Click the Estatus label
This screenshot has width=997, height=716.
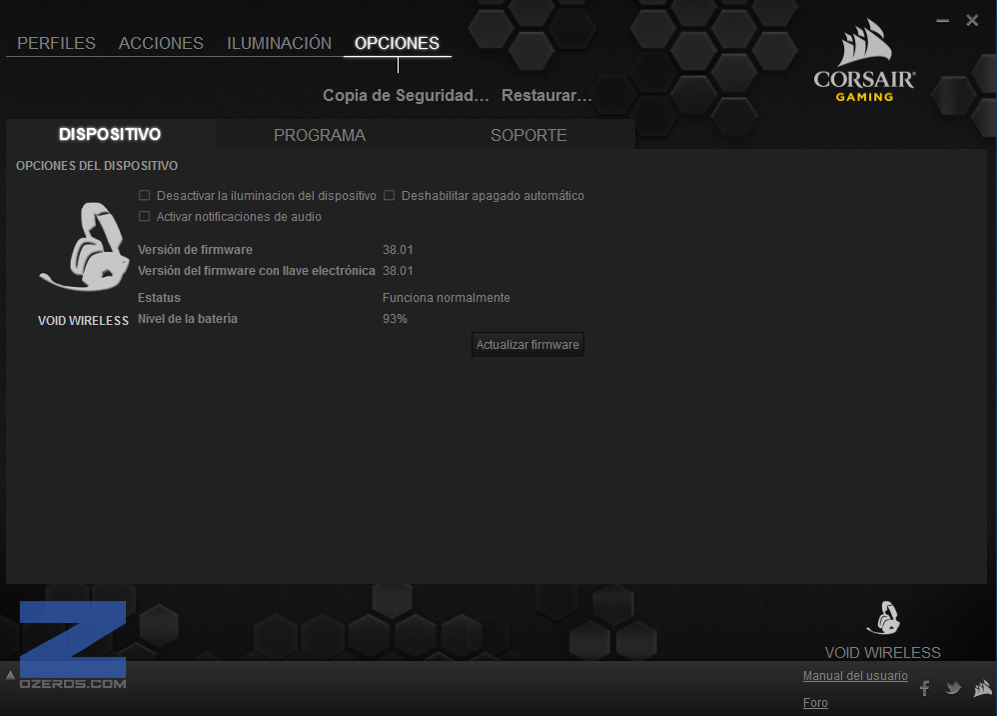159,298
